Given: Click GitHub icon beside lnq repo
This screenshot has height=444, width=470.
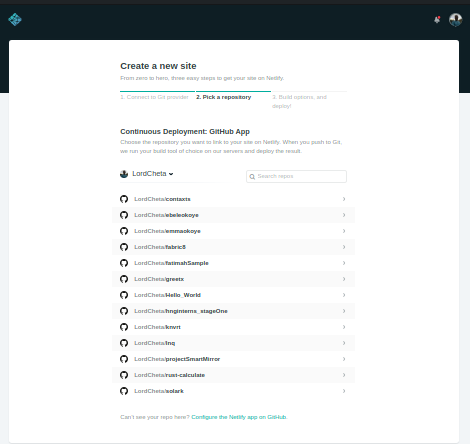Looking at the screenshot, I should 124,343.
